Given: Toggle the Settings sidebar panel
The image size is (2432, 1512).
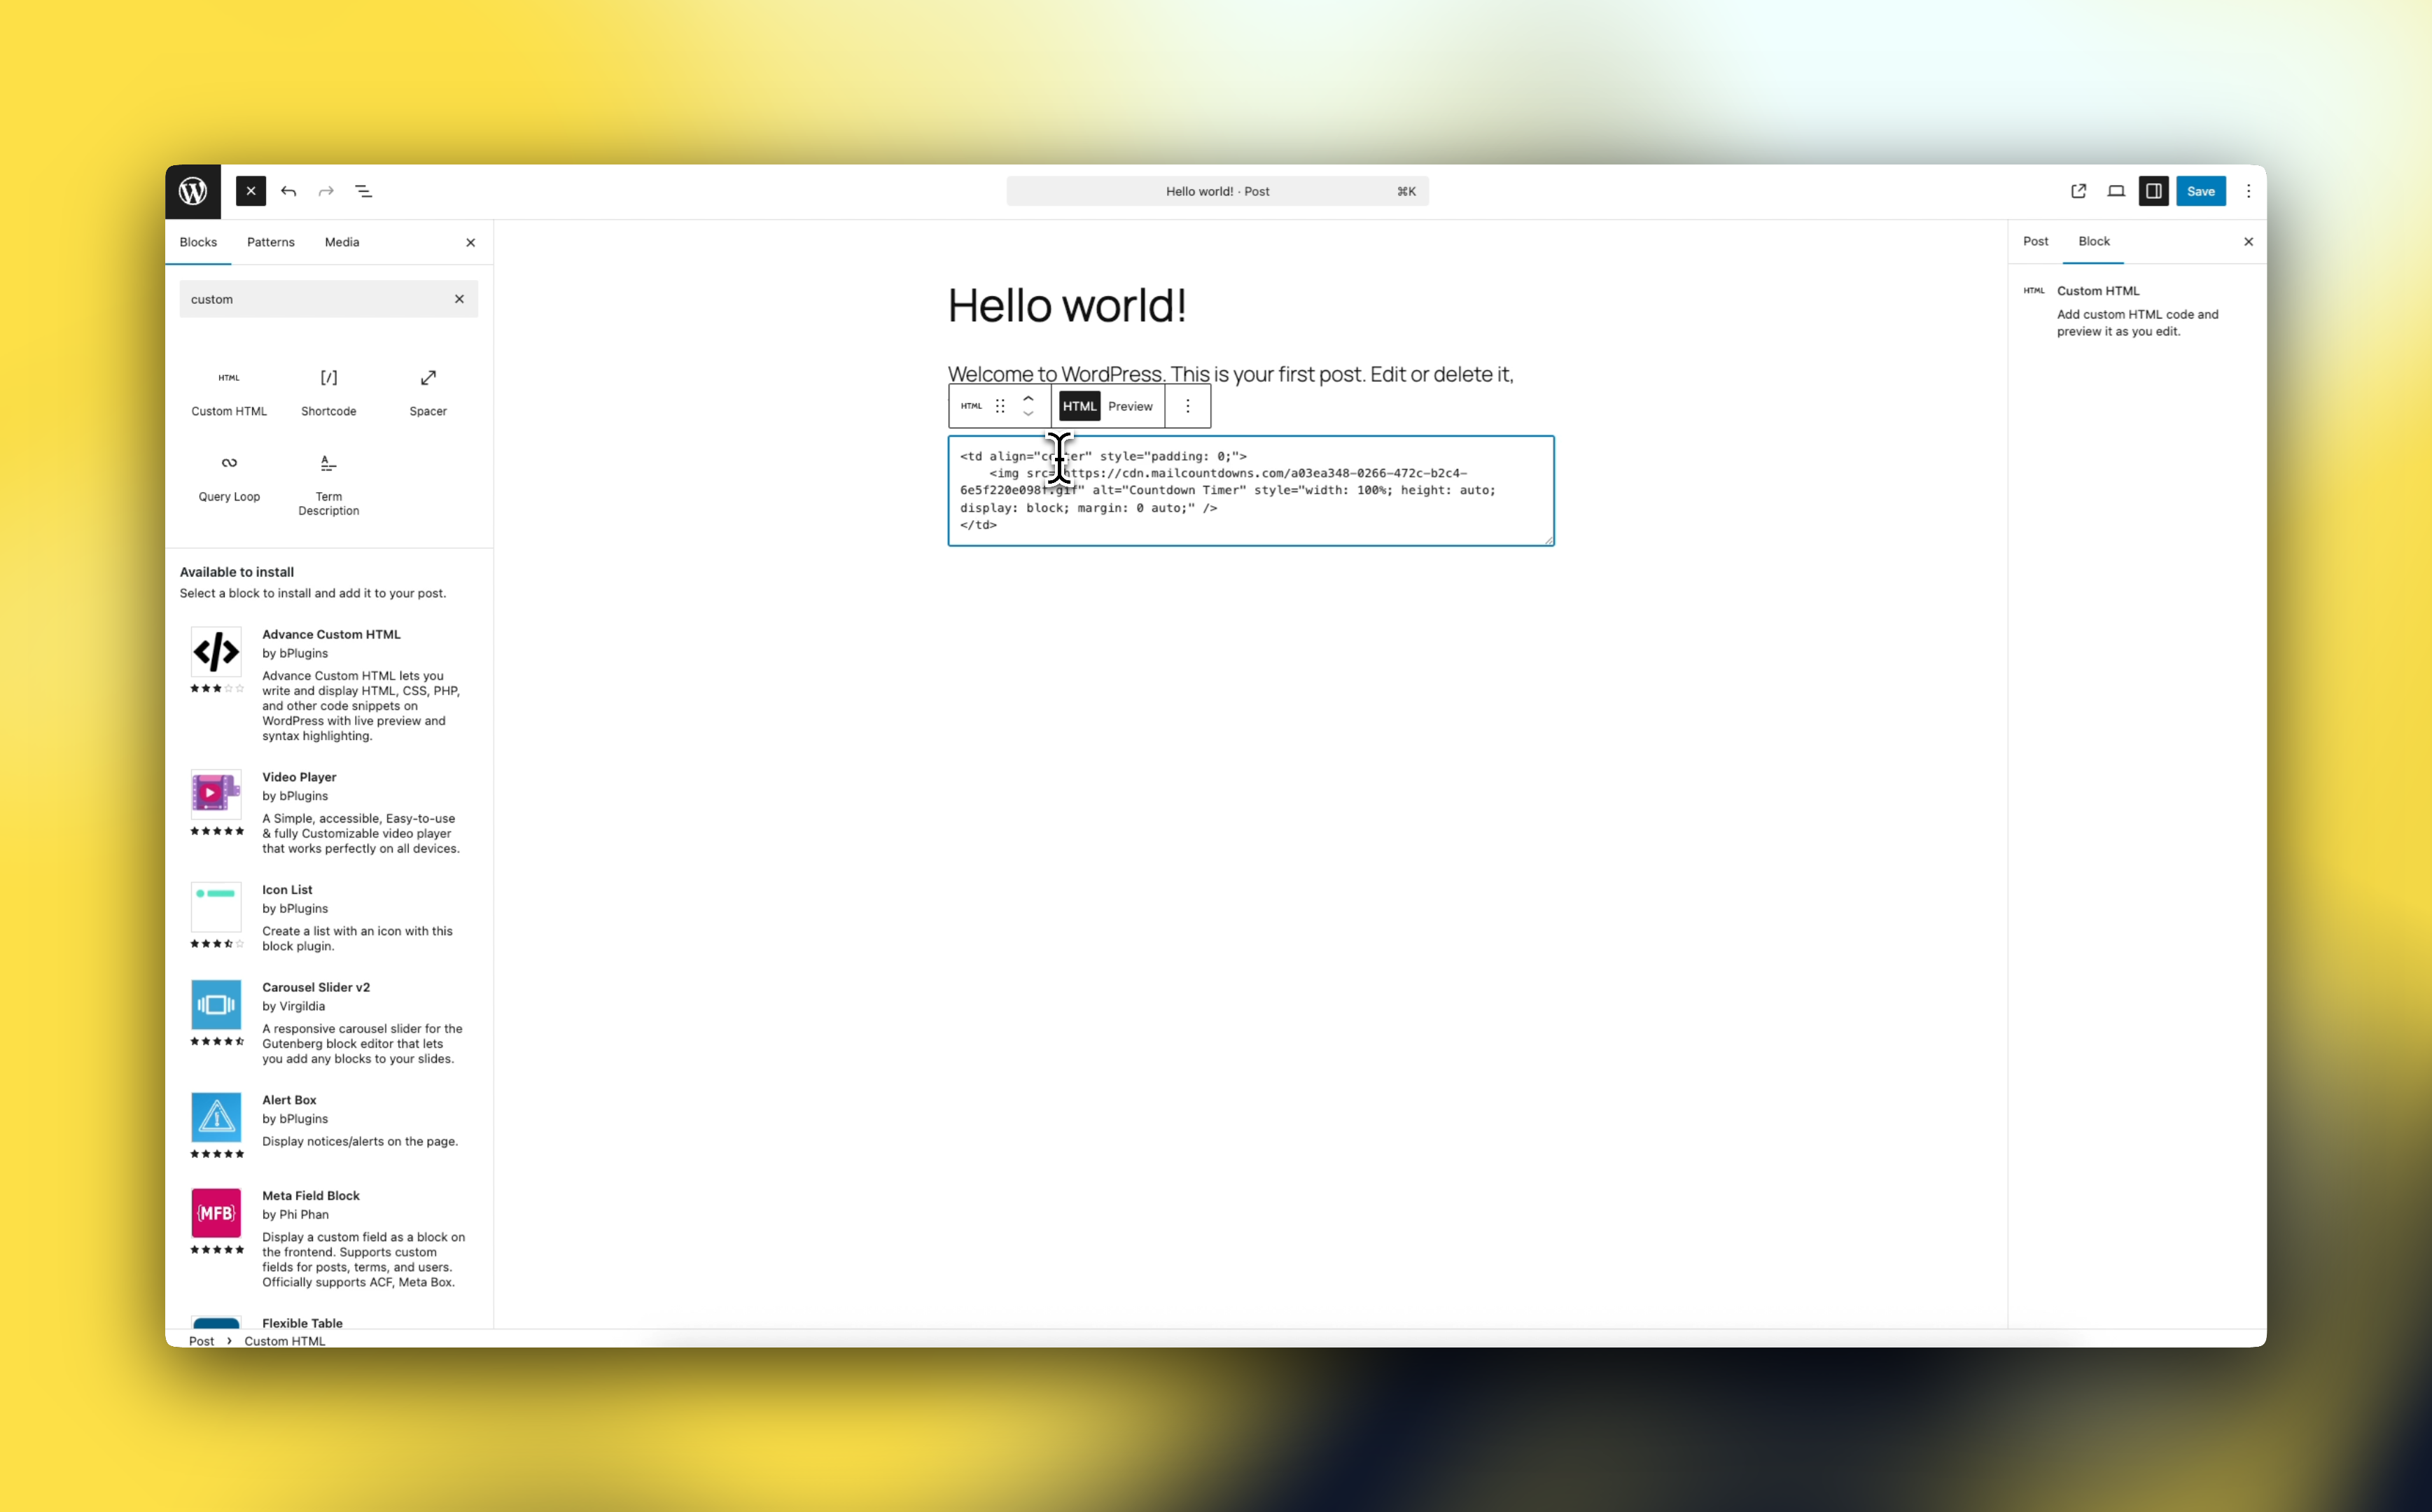Looking at the screenshot, I should (x=2153, y=191).
